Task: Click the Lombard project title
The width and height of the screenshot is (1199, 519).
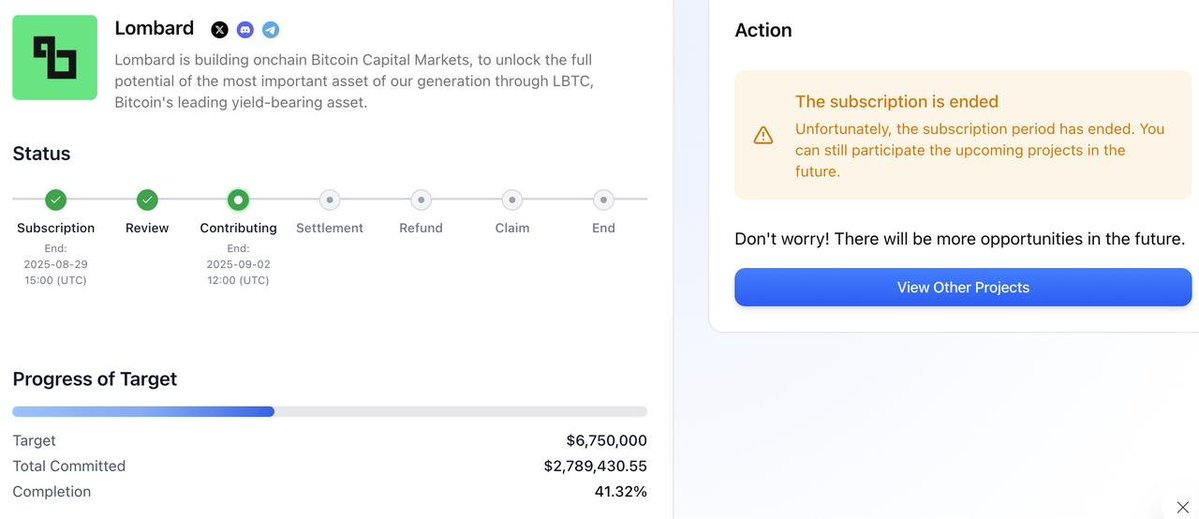Action: 154,28
